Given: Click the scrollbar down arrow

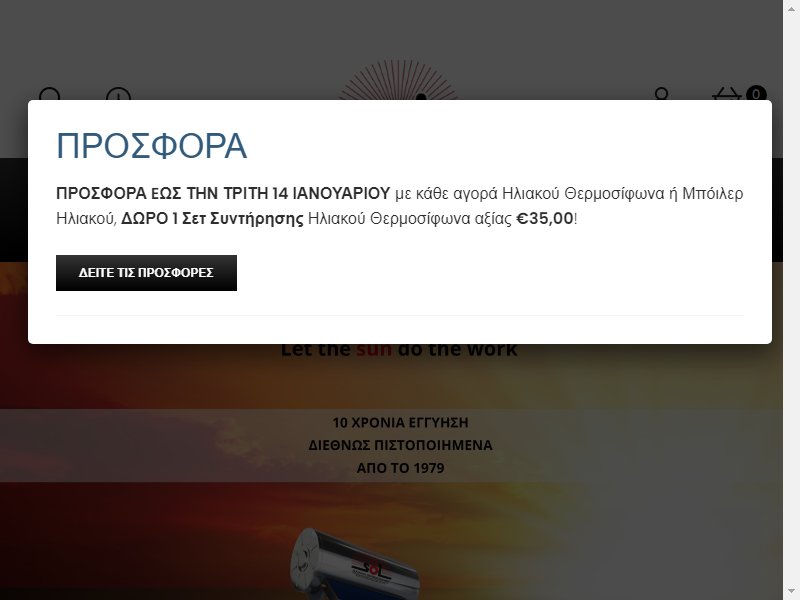Looking at the screenshot, I should pos(791,595).
